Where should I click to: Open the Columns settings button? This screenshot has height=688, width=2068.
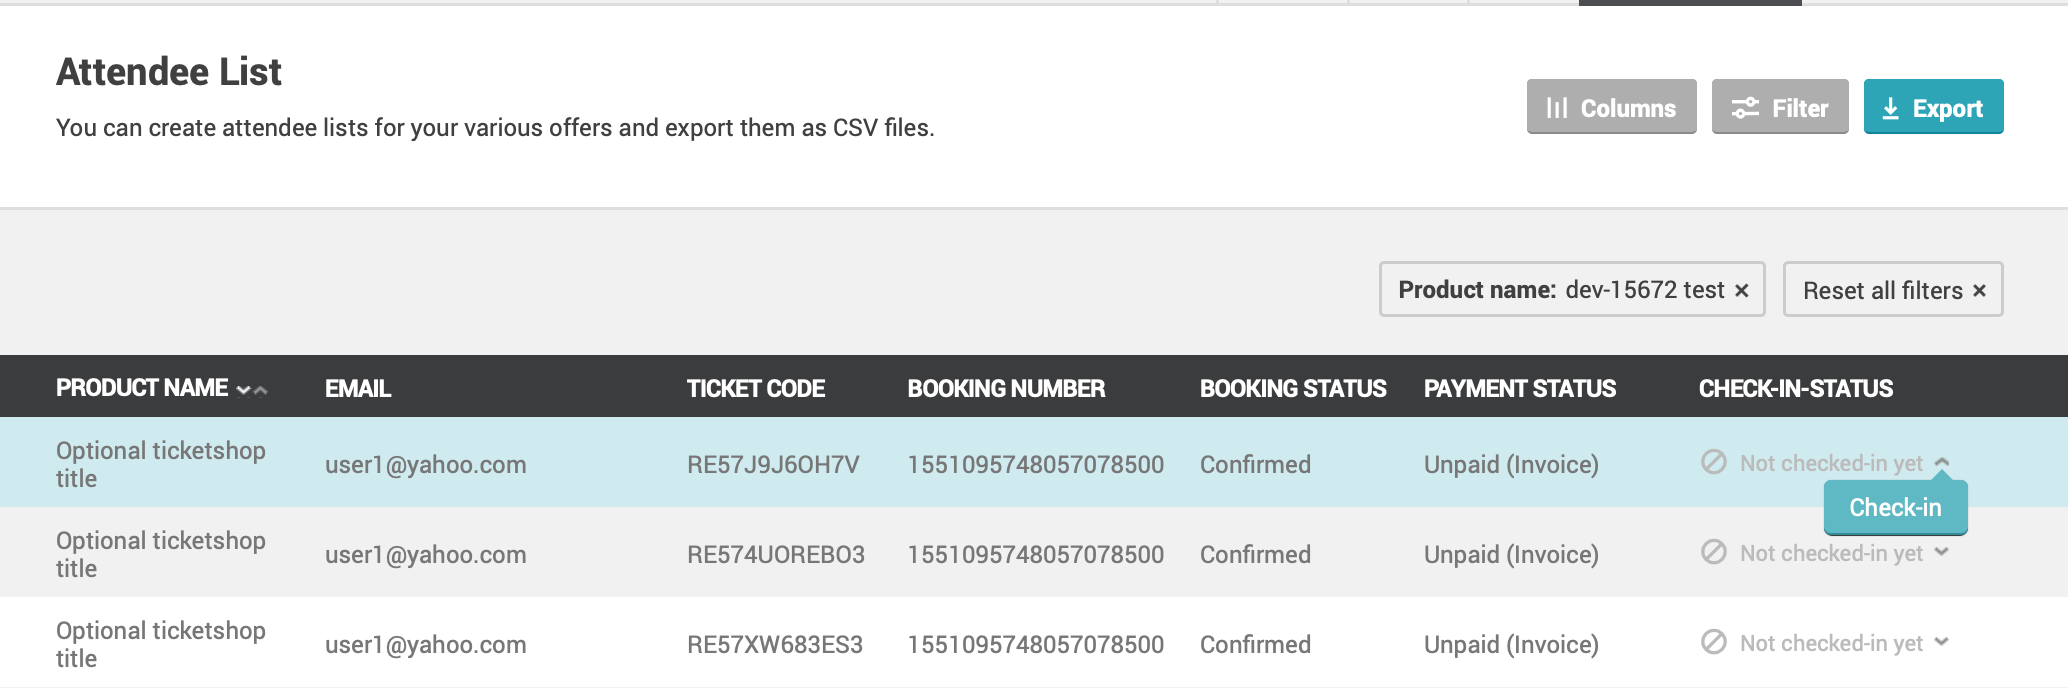(1611, 107)
